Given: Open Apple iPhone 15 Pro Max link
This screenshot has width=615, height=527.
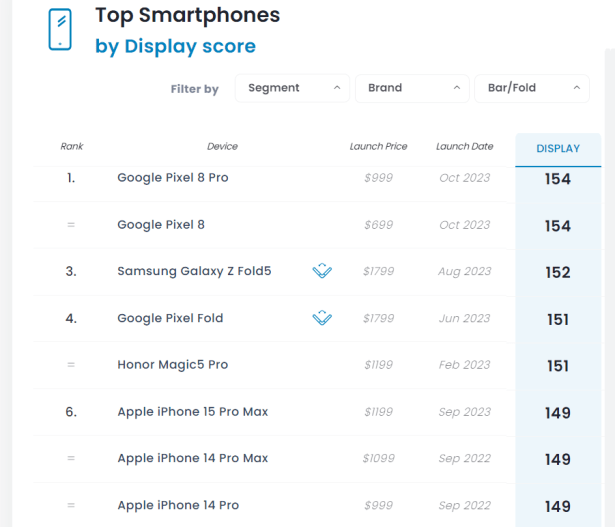Looking at the screenshot, I should (x=192, y=412).
